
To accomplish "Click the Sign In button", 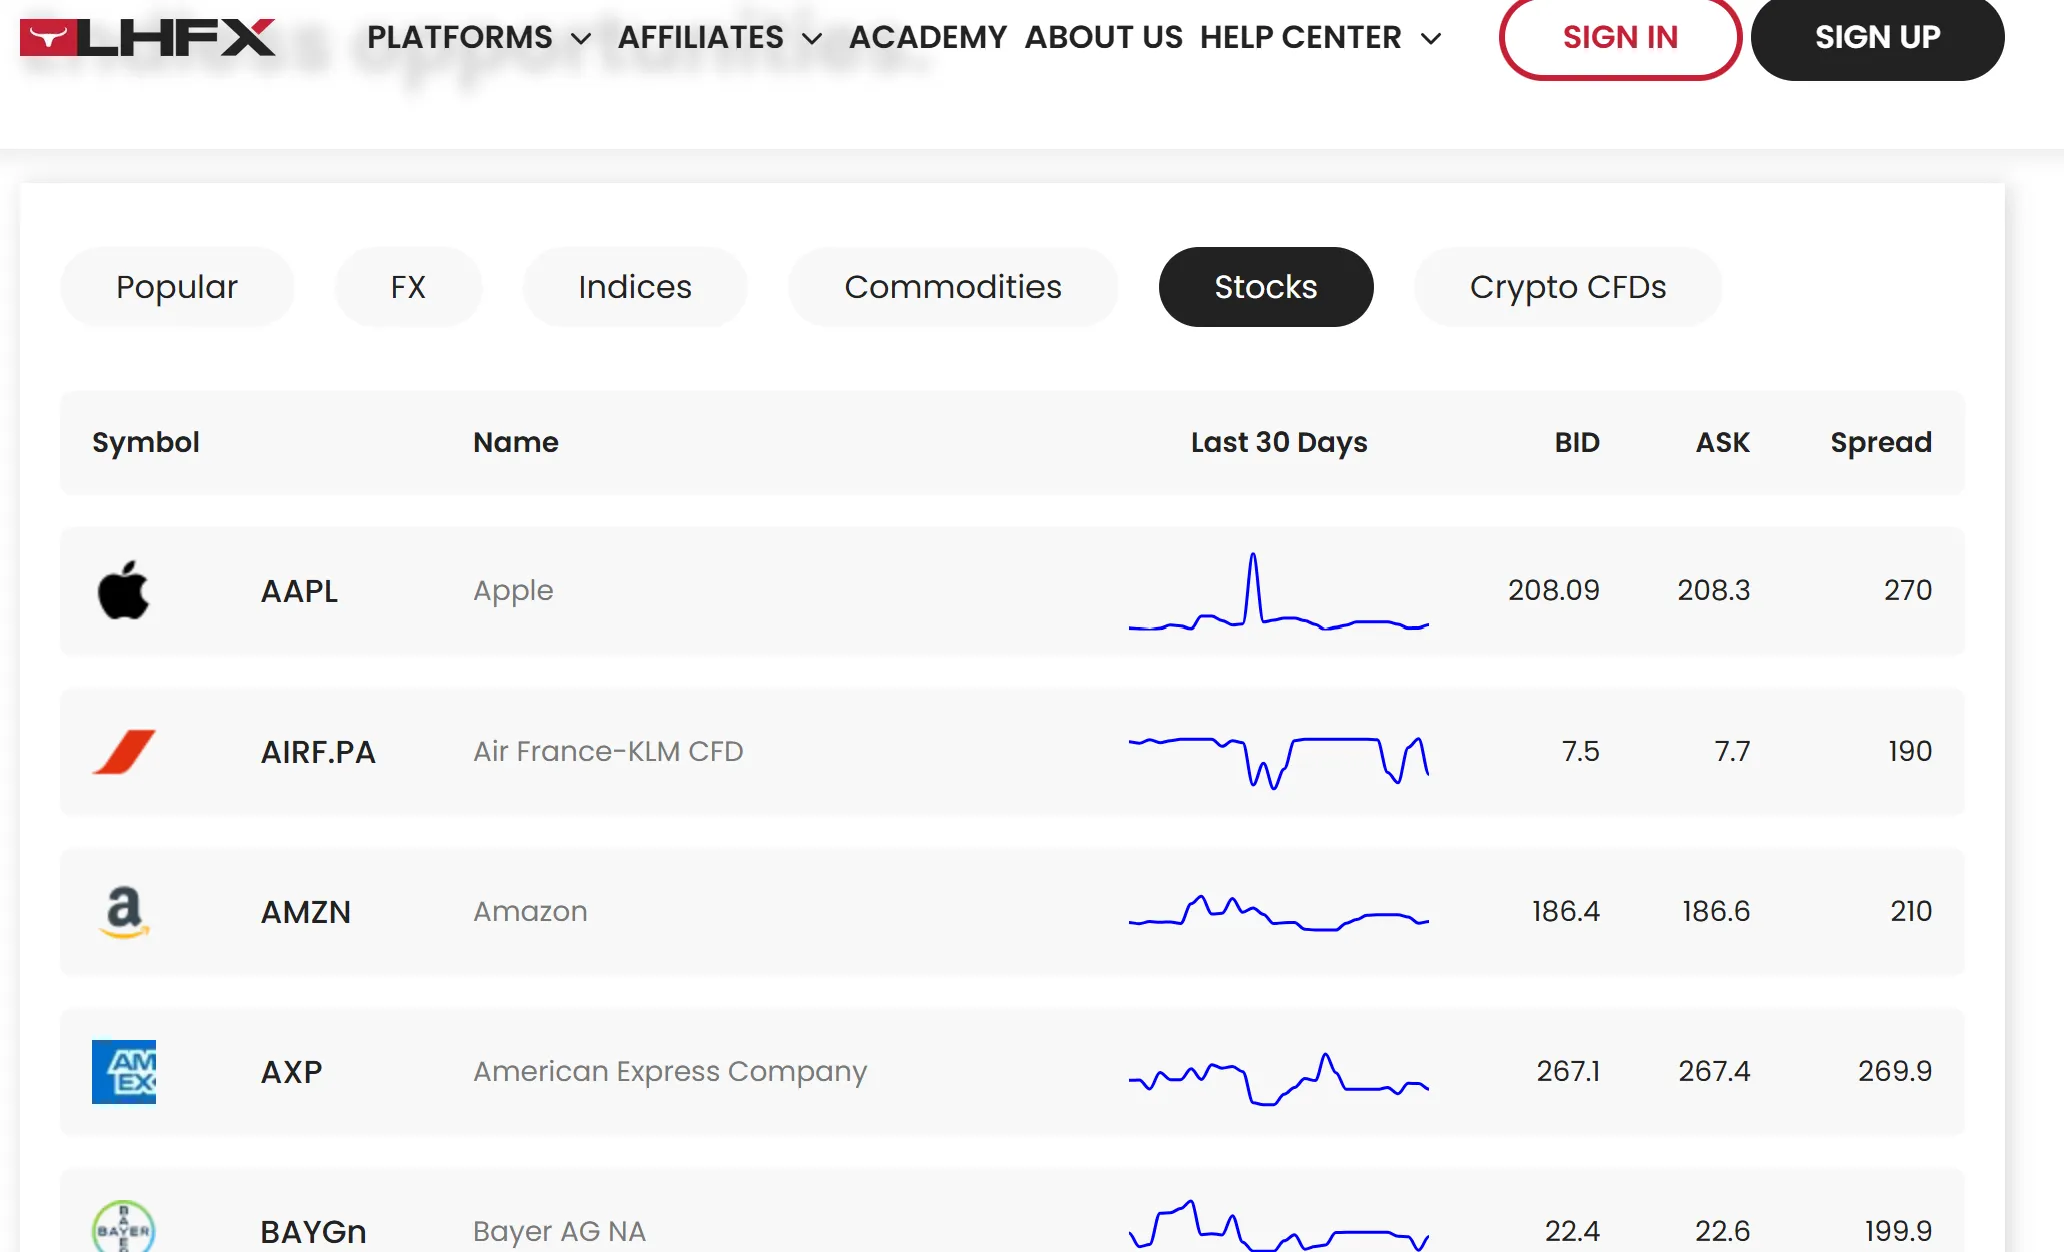I will click(x=1620, y=38).
